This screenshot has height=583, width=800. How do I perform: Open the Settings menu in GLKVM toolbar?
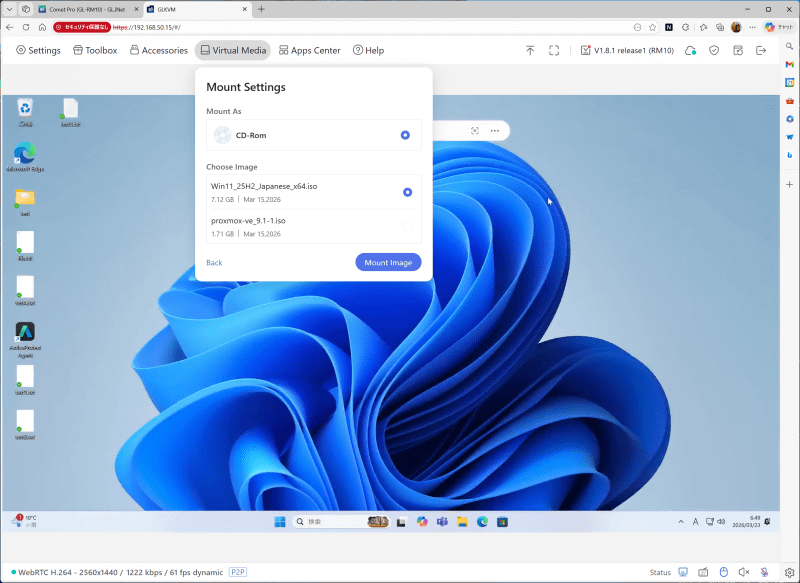[x=38, y=50]
